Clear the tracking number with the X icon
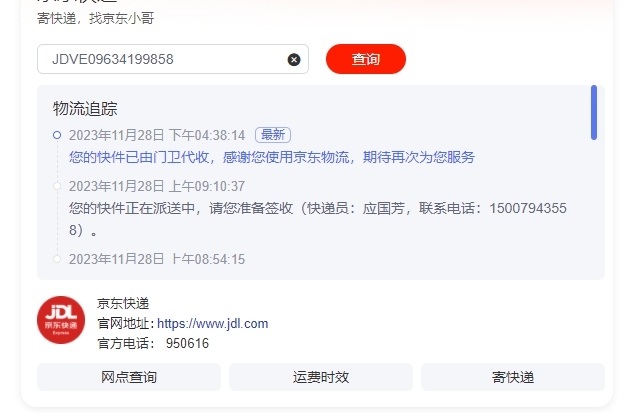The image size is (625, 413). (x=294, y=60)
